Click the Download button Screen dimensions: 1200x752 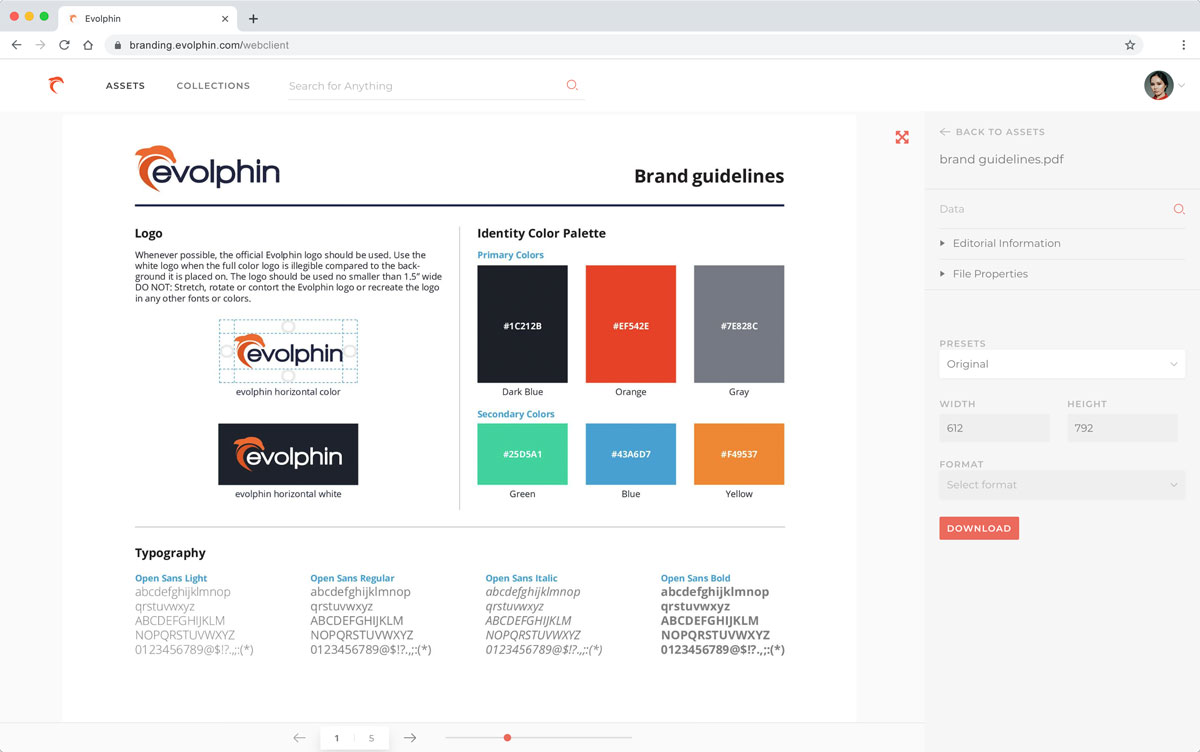tap(979, 528)
